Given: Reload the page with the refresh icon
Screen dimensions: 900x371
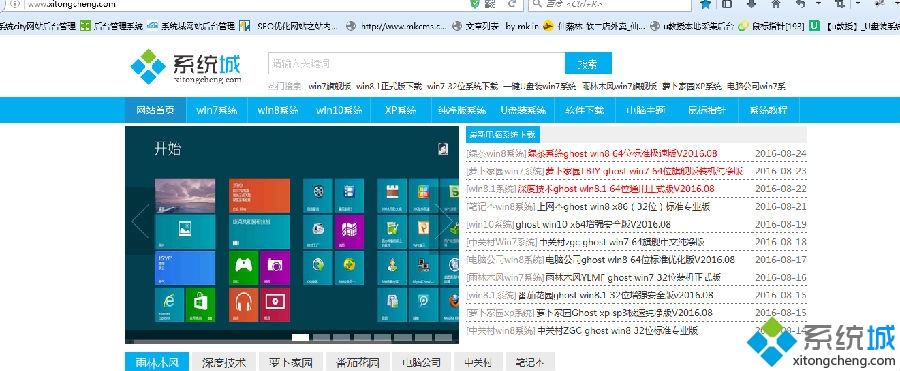Looking at the screenshot, I should pyautogui.click(x=512, y=4).
